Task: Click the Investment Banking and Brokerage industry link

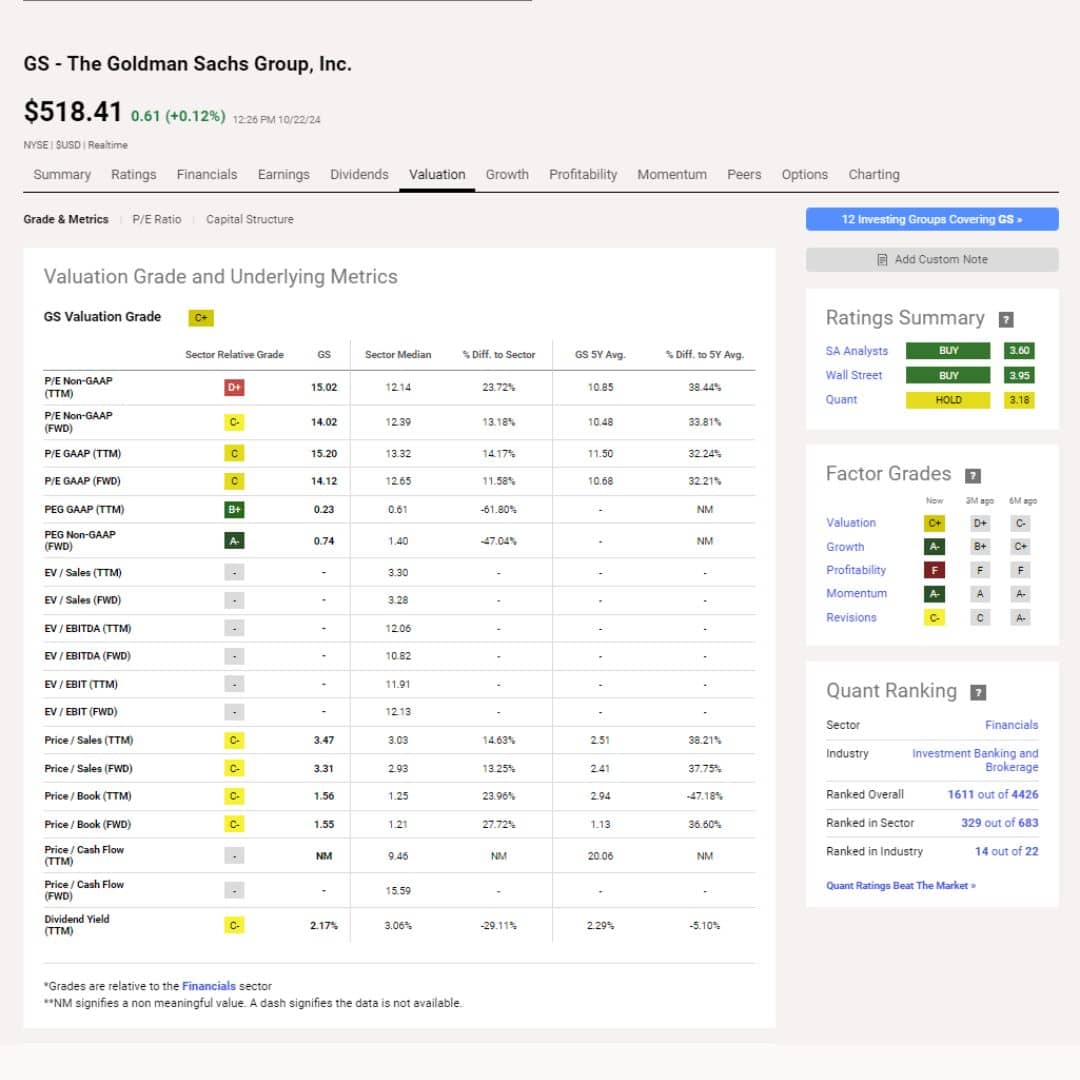Action: [x=975, y=760]
